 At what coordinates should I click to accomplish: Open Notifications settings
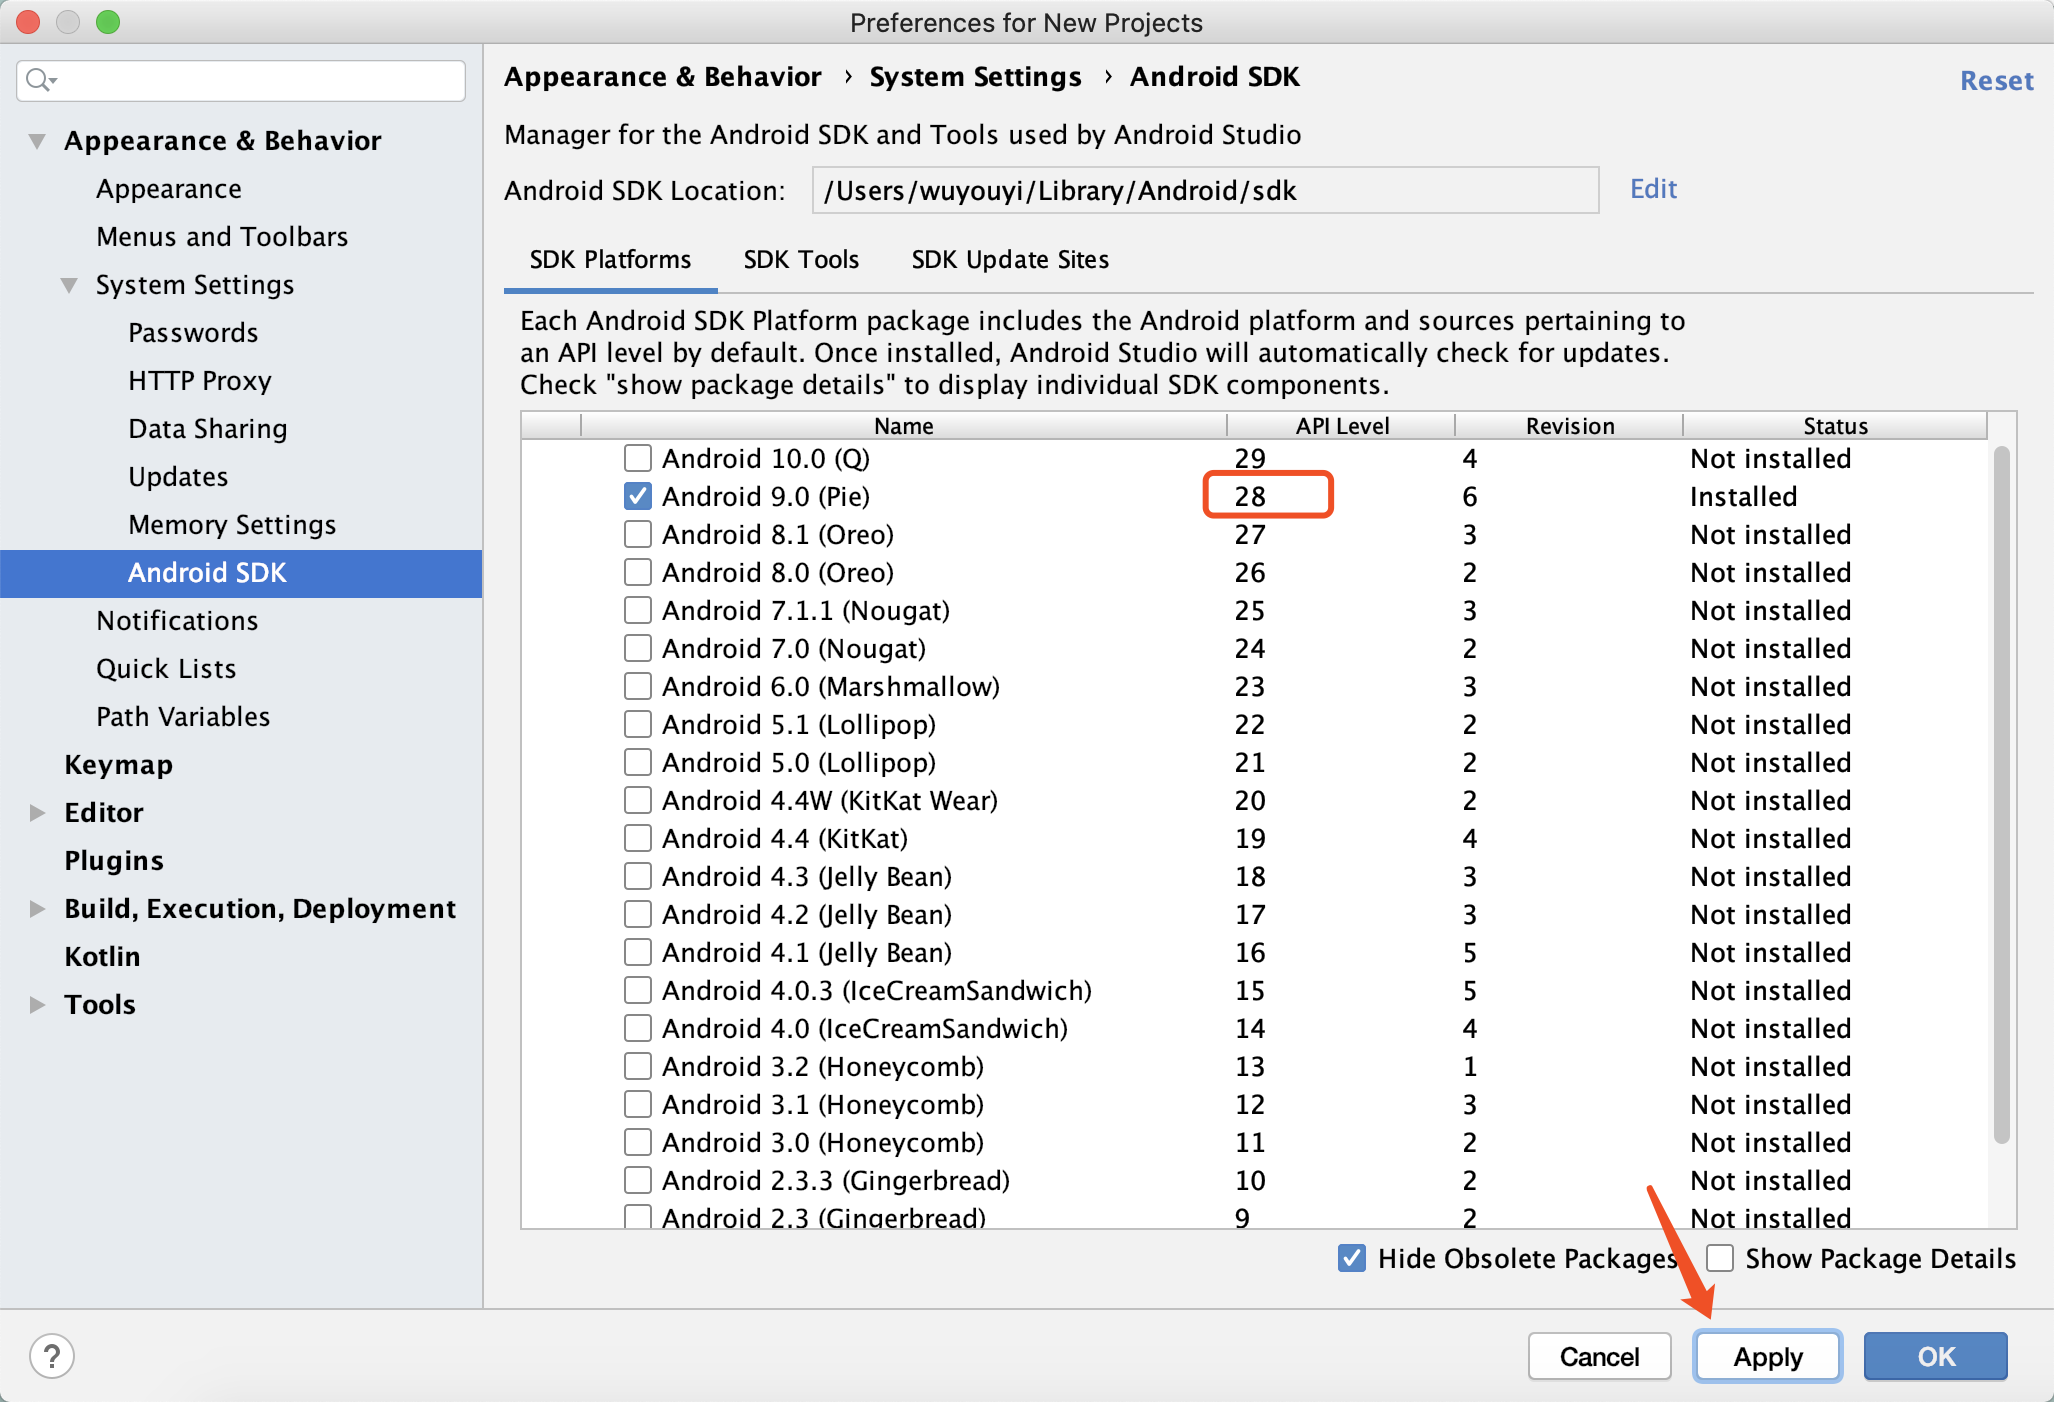[177, 621]
